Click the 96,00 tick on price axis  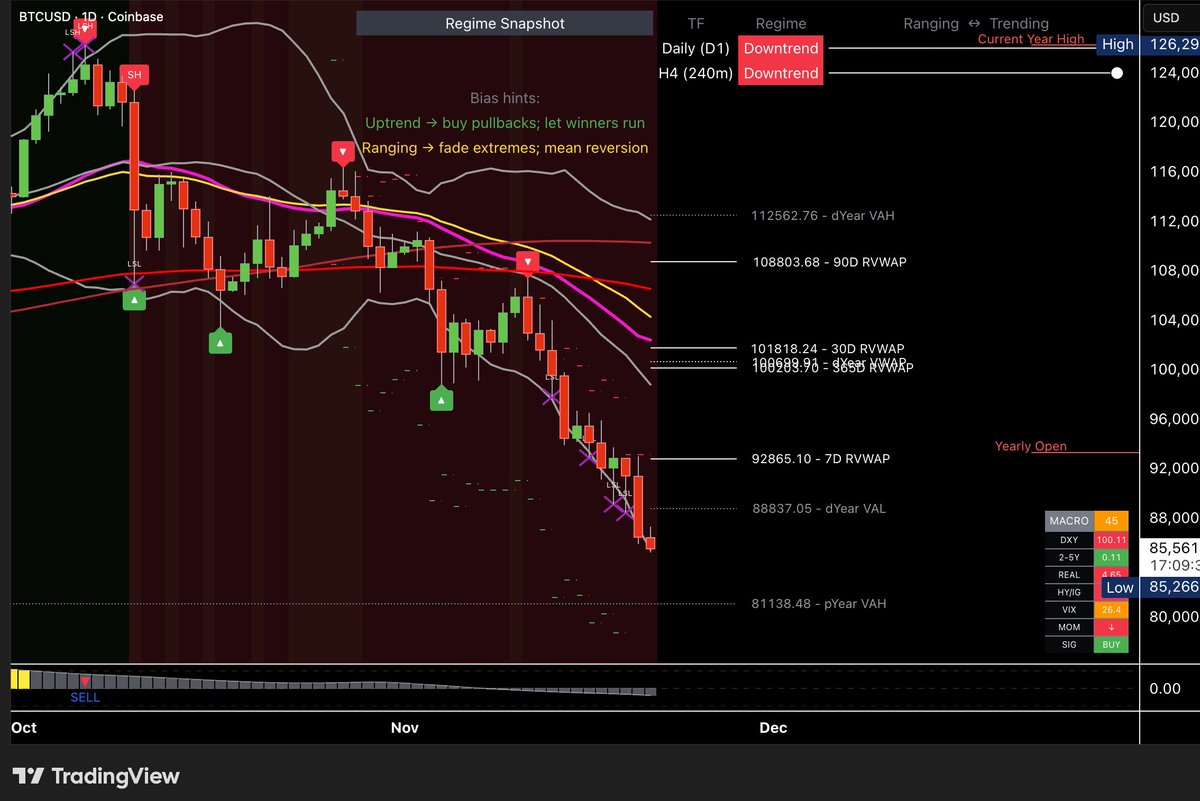[x=1174, y=419]
